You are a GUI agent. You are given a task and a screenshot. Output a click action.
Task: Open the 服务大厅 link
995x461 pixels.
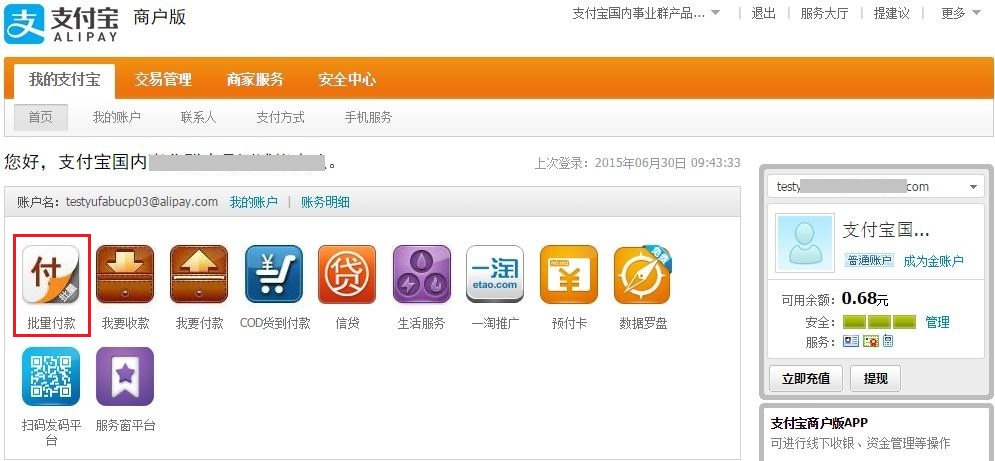824,13
